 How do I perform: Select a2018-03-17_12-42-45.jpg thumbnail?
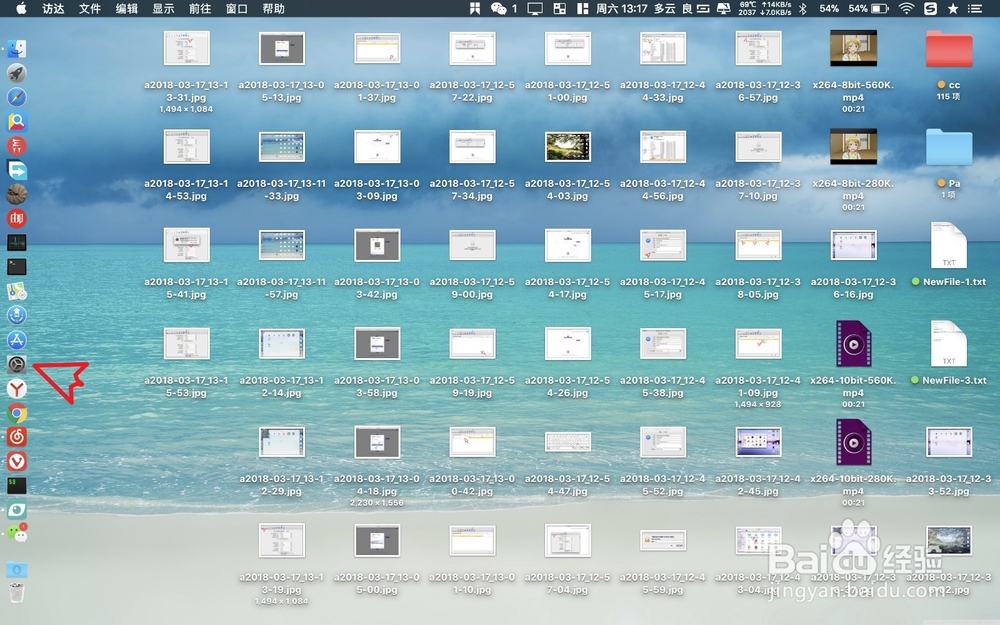758,442
